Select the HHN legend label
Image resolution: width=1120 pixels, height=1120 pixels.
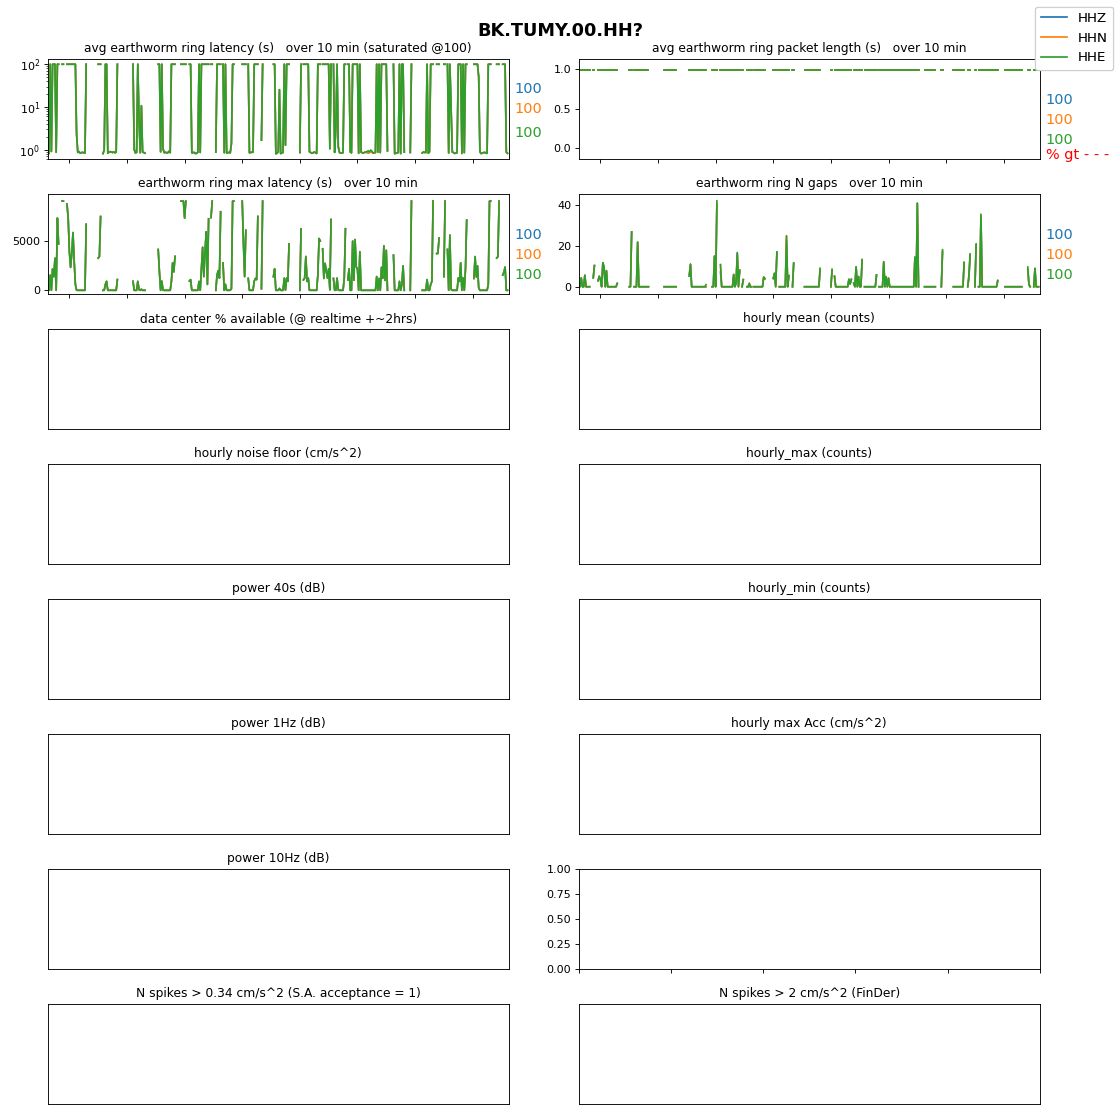coord(1091,37)
